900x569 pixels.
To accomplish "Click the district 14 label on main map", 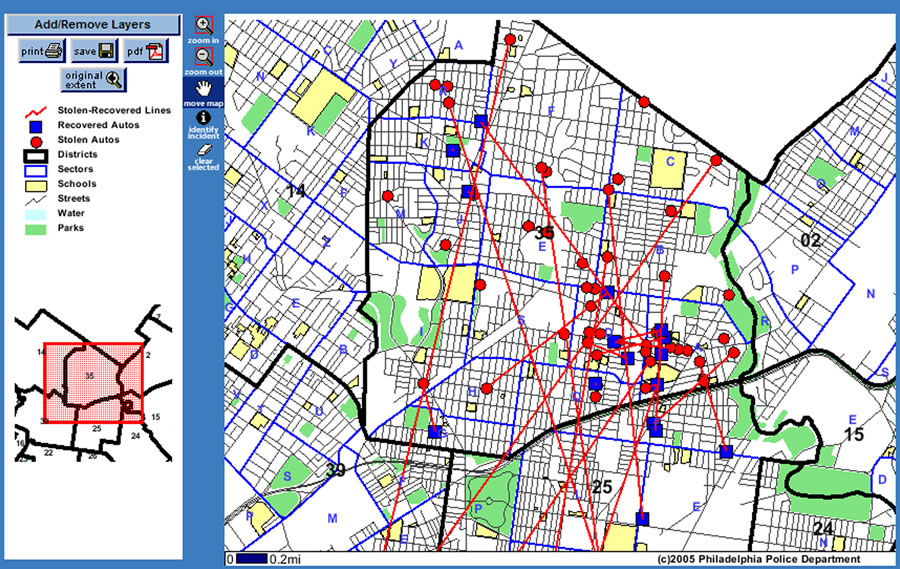I will click(x=296, y=190).
